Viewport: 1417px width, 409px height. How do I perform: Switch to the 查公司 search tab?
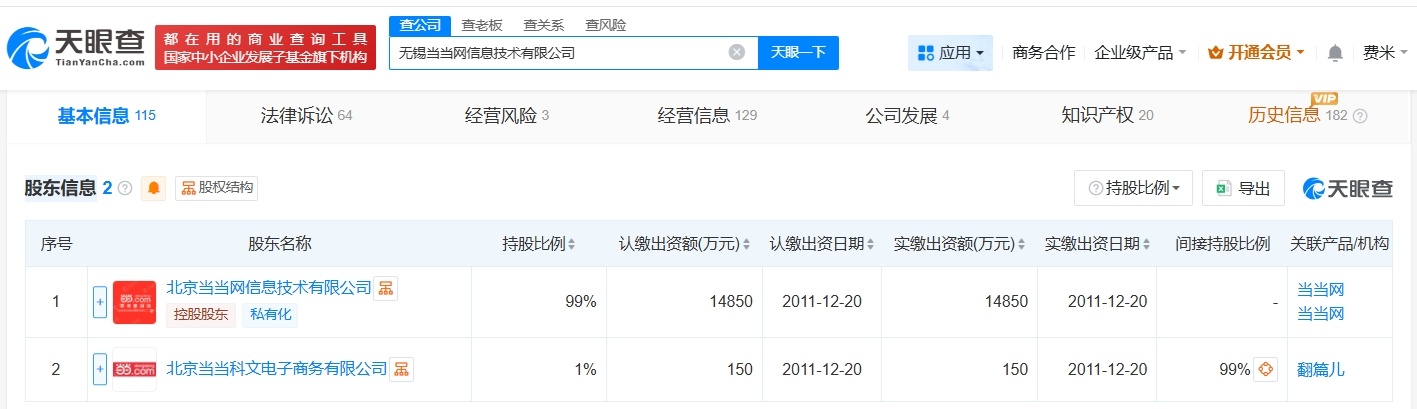(x=420, y=25)
